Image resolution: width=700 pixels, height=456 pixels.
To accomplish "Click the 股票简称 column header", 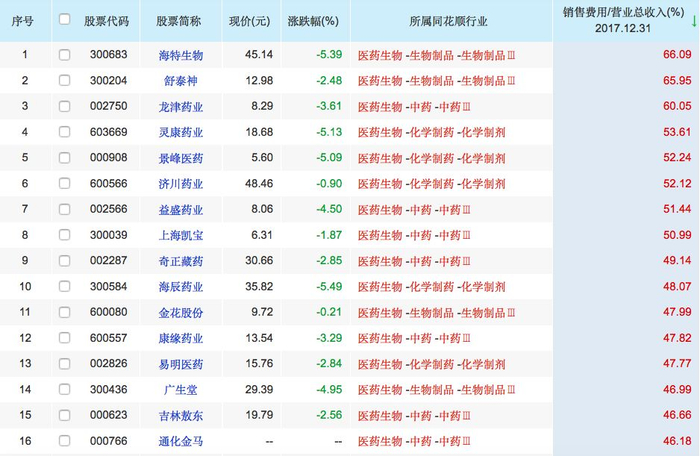I will pos(179,21).
